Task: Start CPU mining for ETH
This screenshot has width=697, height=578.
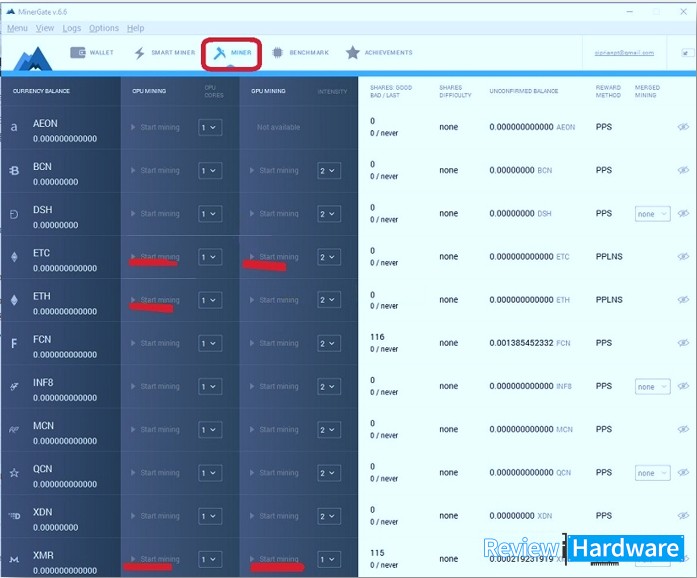Action: pos(155,300)
